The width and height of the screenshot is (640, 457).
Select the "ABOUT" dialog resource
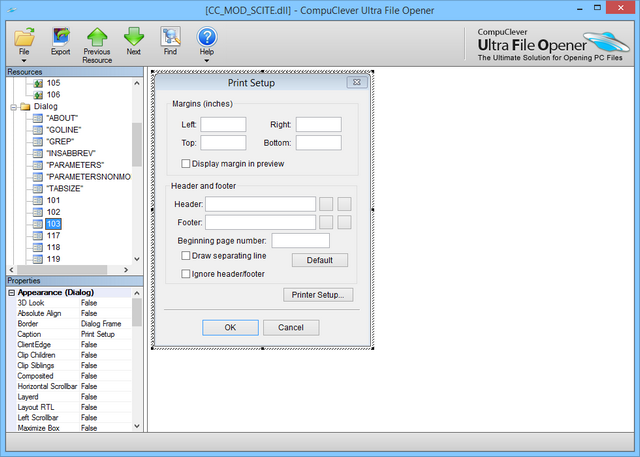[63, 118]
